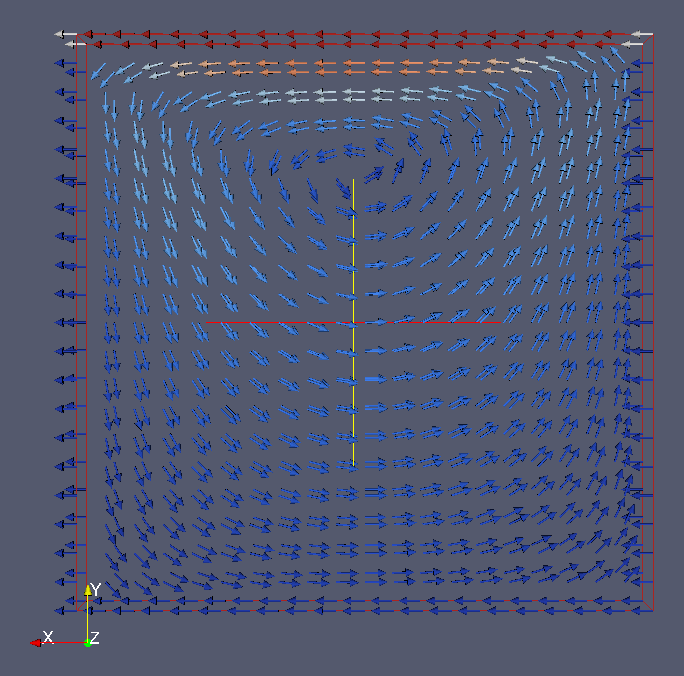Click the X label of orientation axes
684x676 pixels.
point(48,636)
